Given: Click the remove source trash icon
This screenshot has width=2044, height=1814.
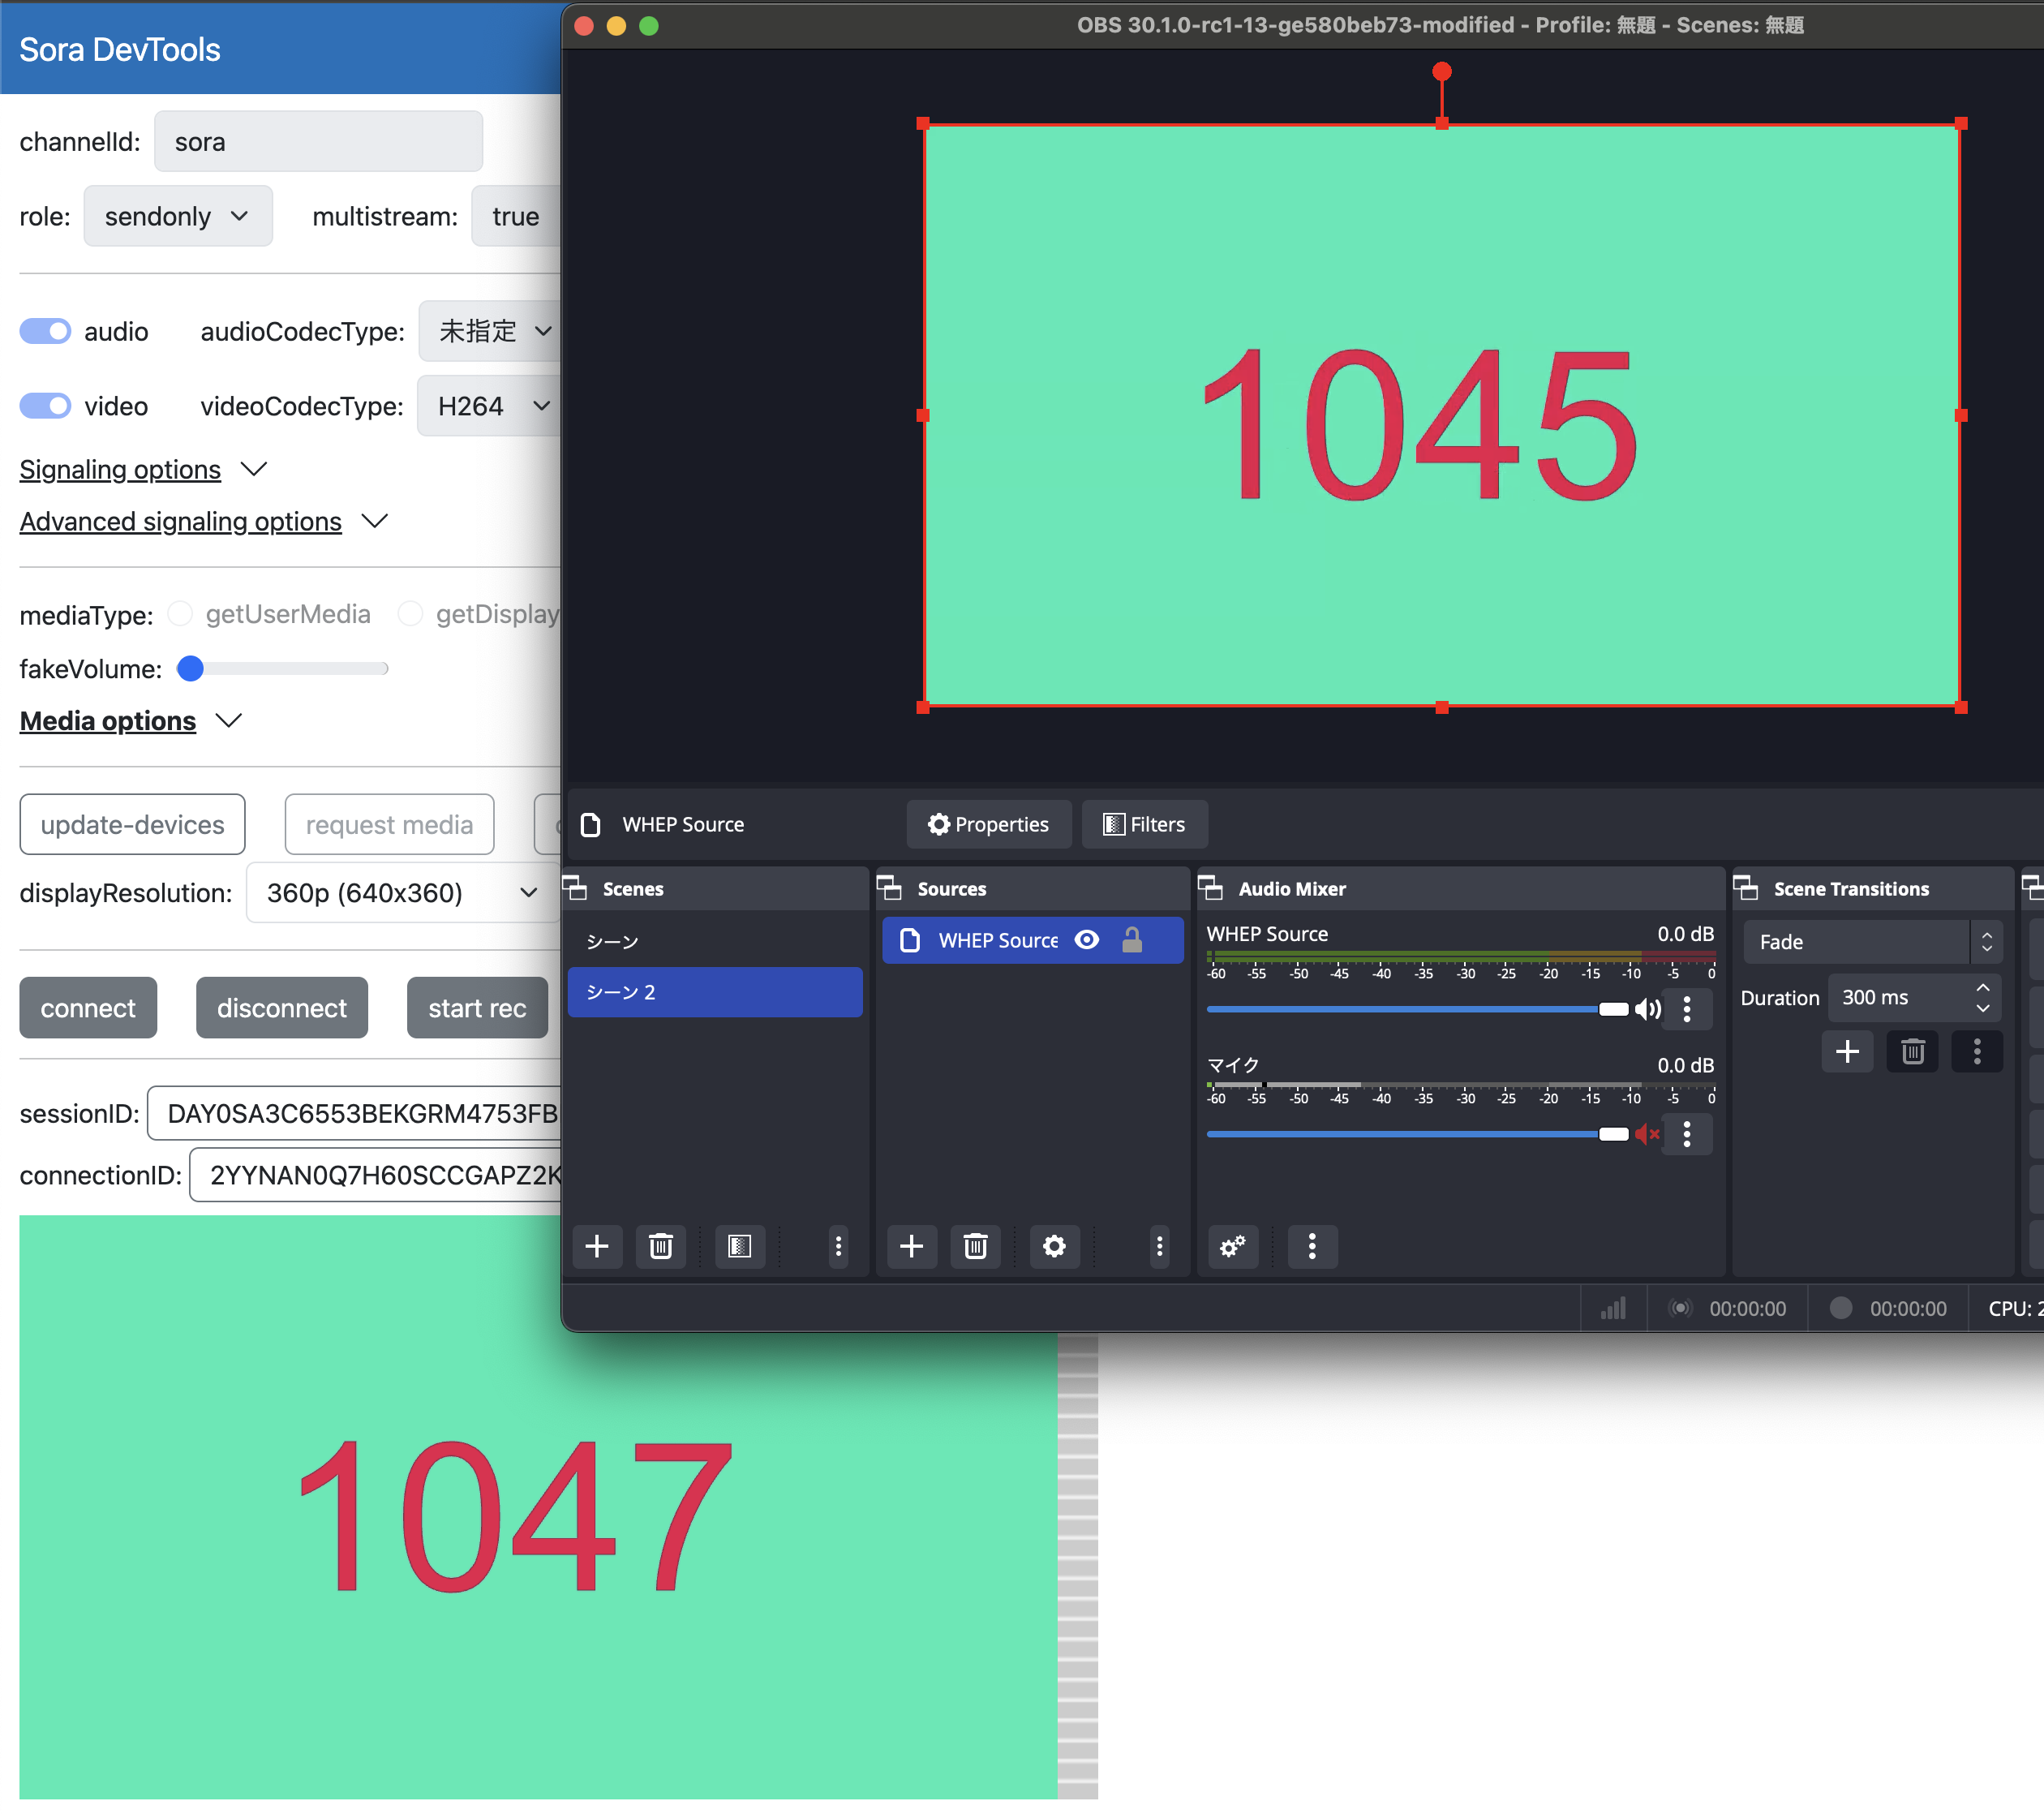Looking at the screenshot, I should tap(975, 1246).
